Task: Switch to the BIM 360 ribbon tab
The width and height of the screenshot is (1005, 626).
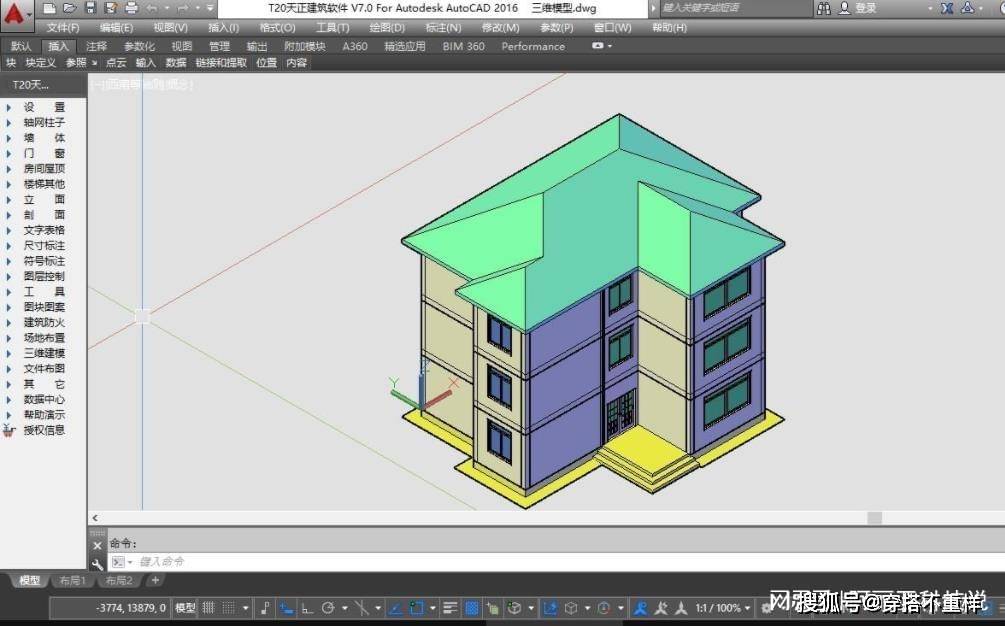Action: pyautogui.click(x=463, y=46)
